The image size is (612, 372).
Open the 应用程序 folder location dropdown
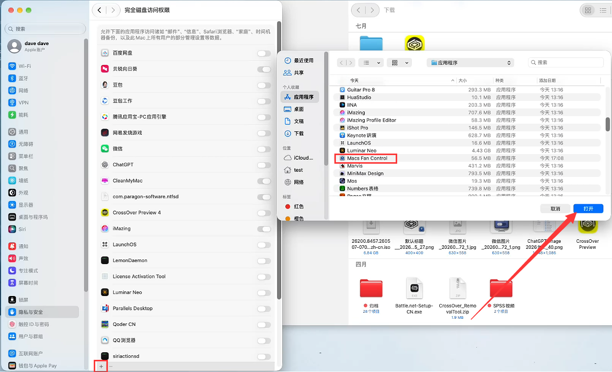(x=470, y=62)
